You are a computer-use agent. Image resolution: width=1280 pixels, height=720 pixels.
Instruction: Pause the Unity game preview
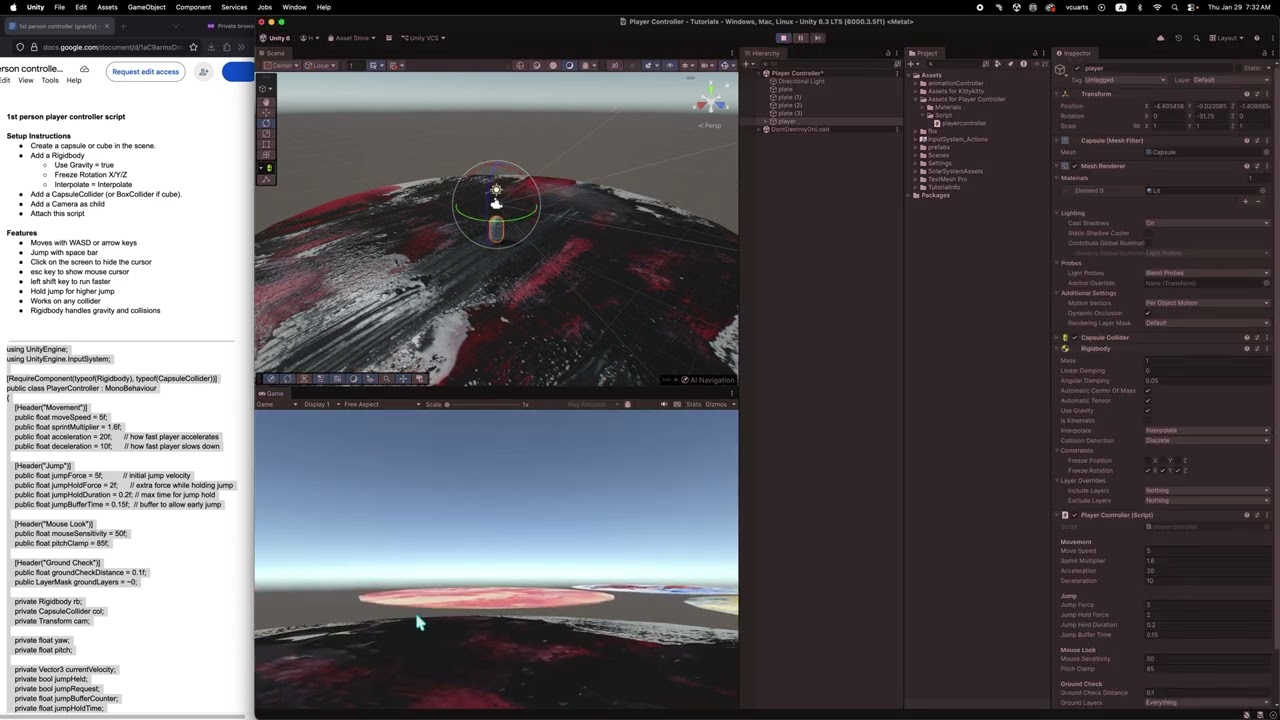click(800, 38)
